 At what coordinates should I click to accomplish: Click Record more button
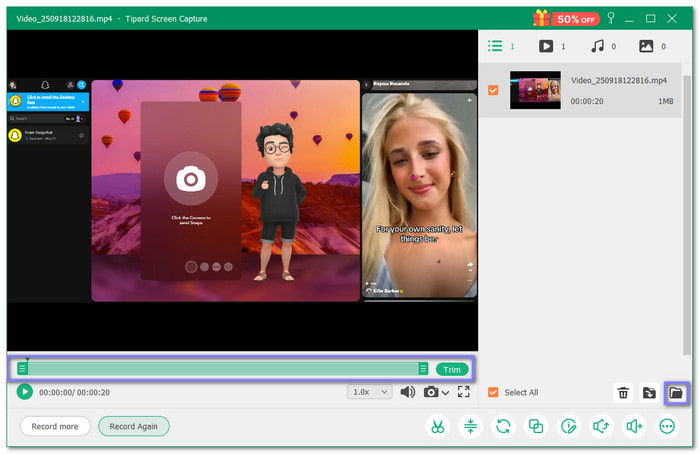(x=55, y=426)
